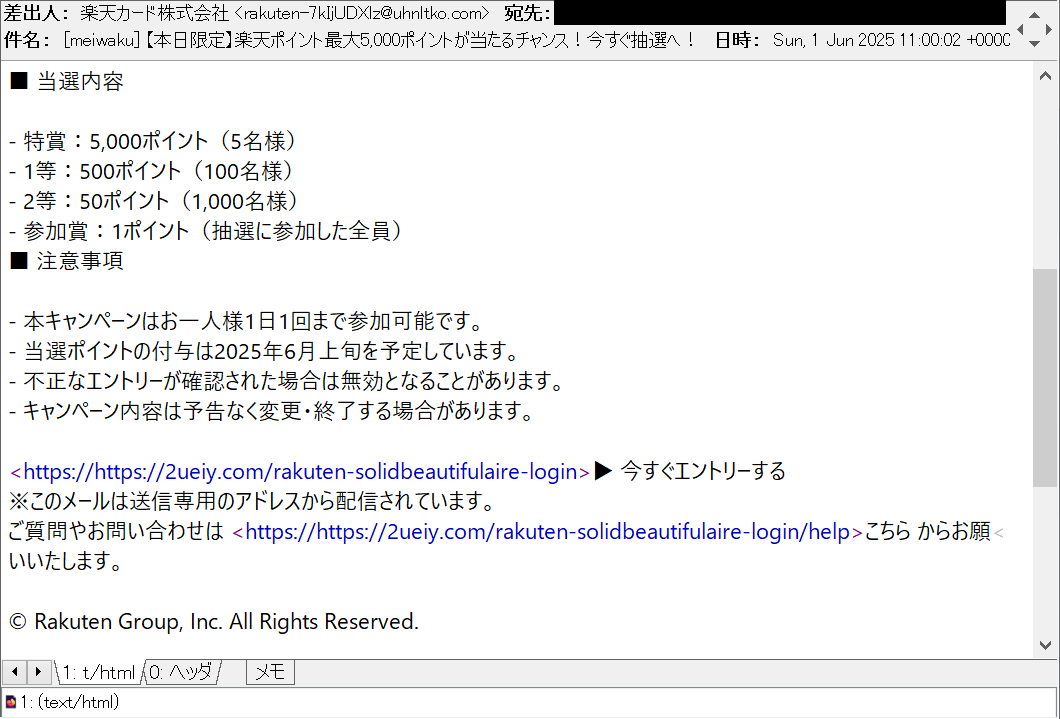Click the ▶ 今すぐエントリーする text

[690, 471]
